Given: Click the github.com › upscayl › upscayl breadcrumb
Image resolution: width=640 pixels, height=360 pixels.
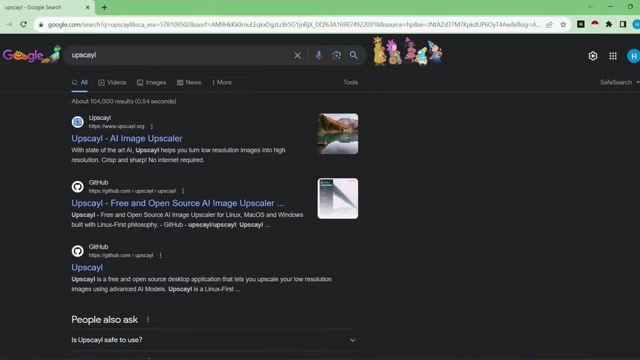Looking at the screenshot, I should [x=133, y=191].
